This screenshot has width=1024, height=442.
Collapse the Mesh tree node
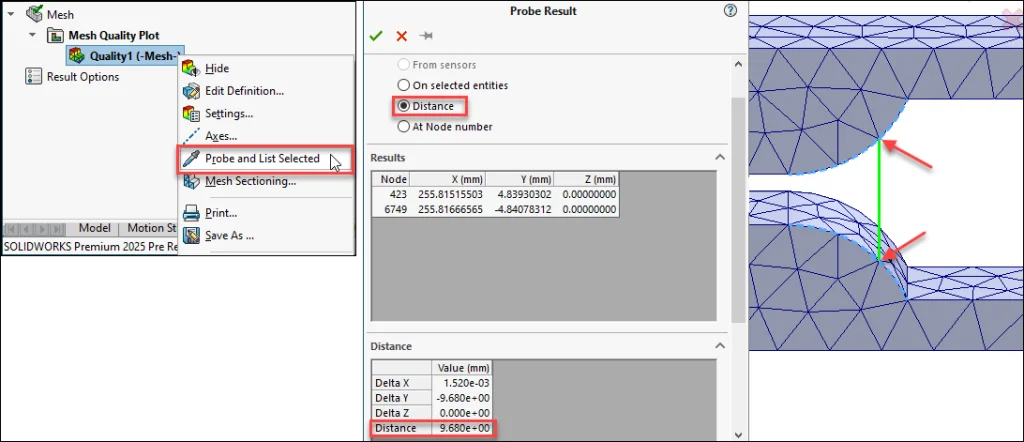[10, 14]
